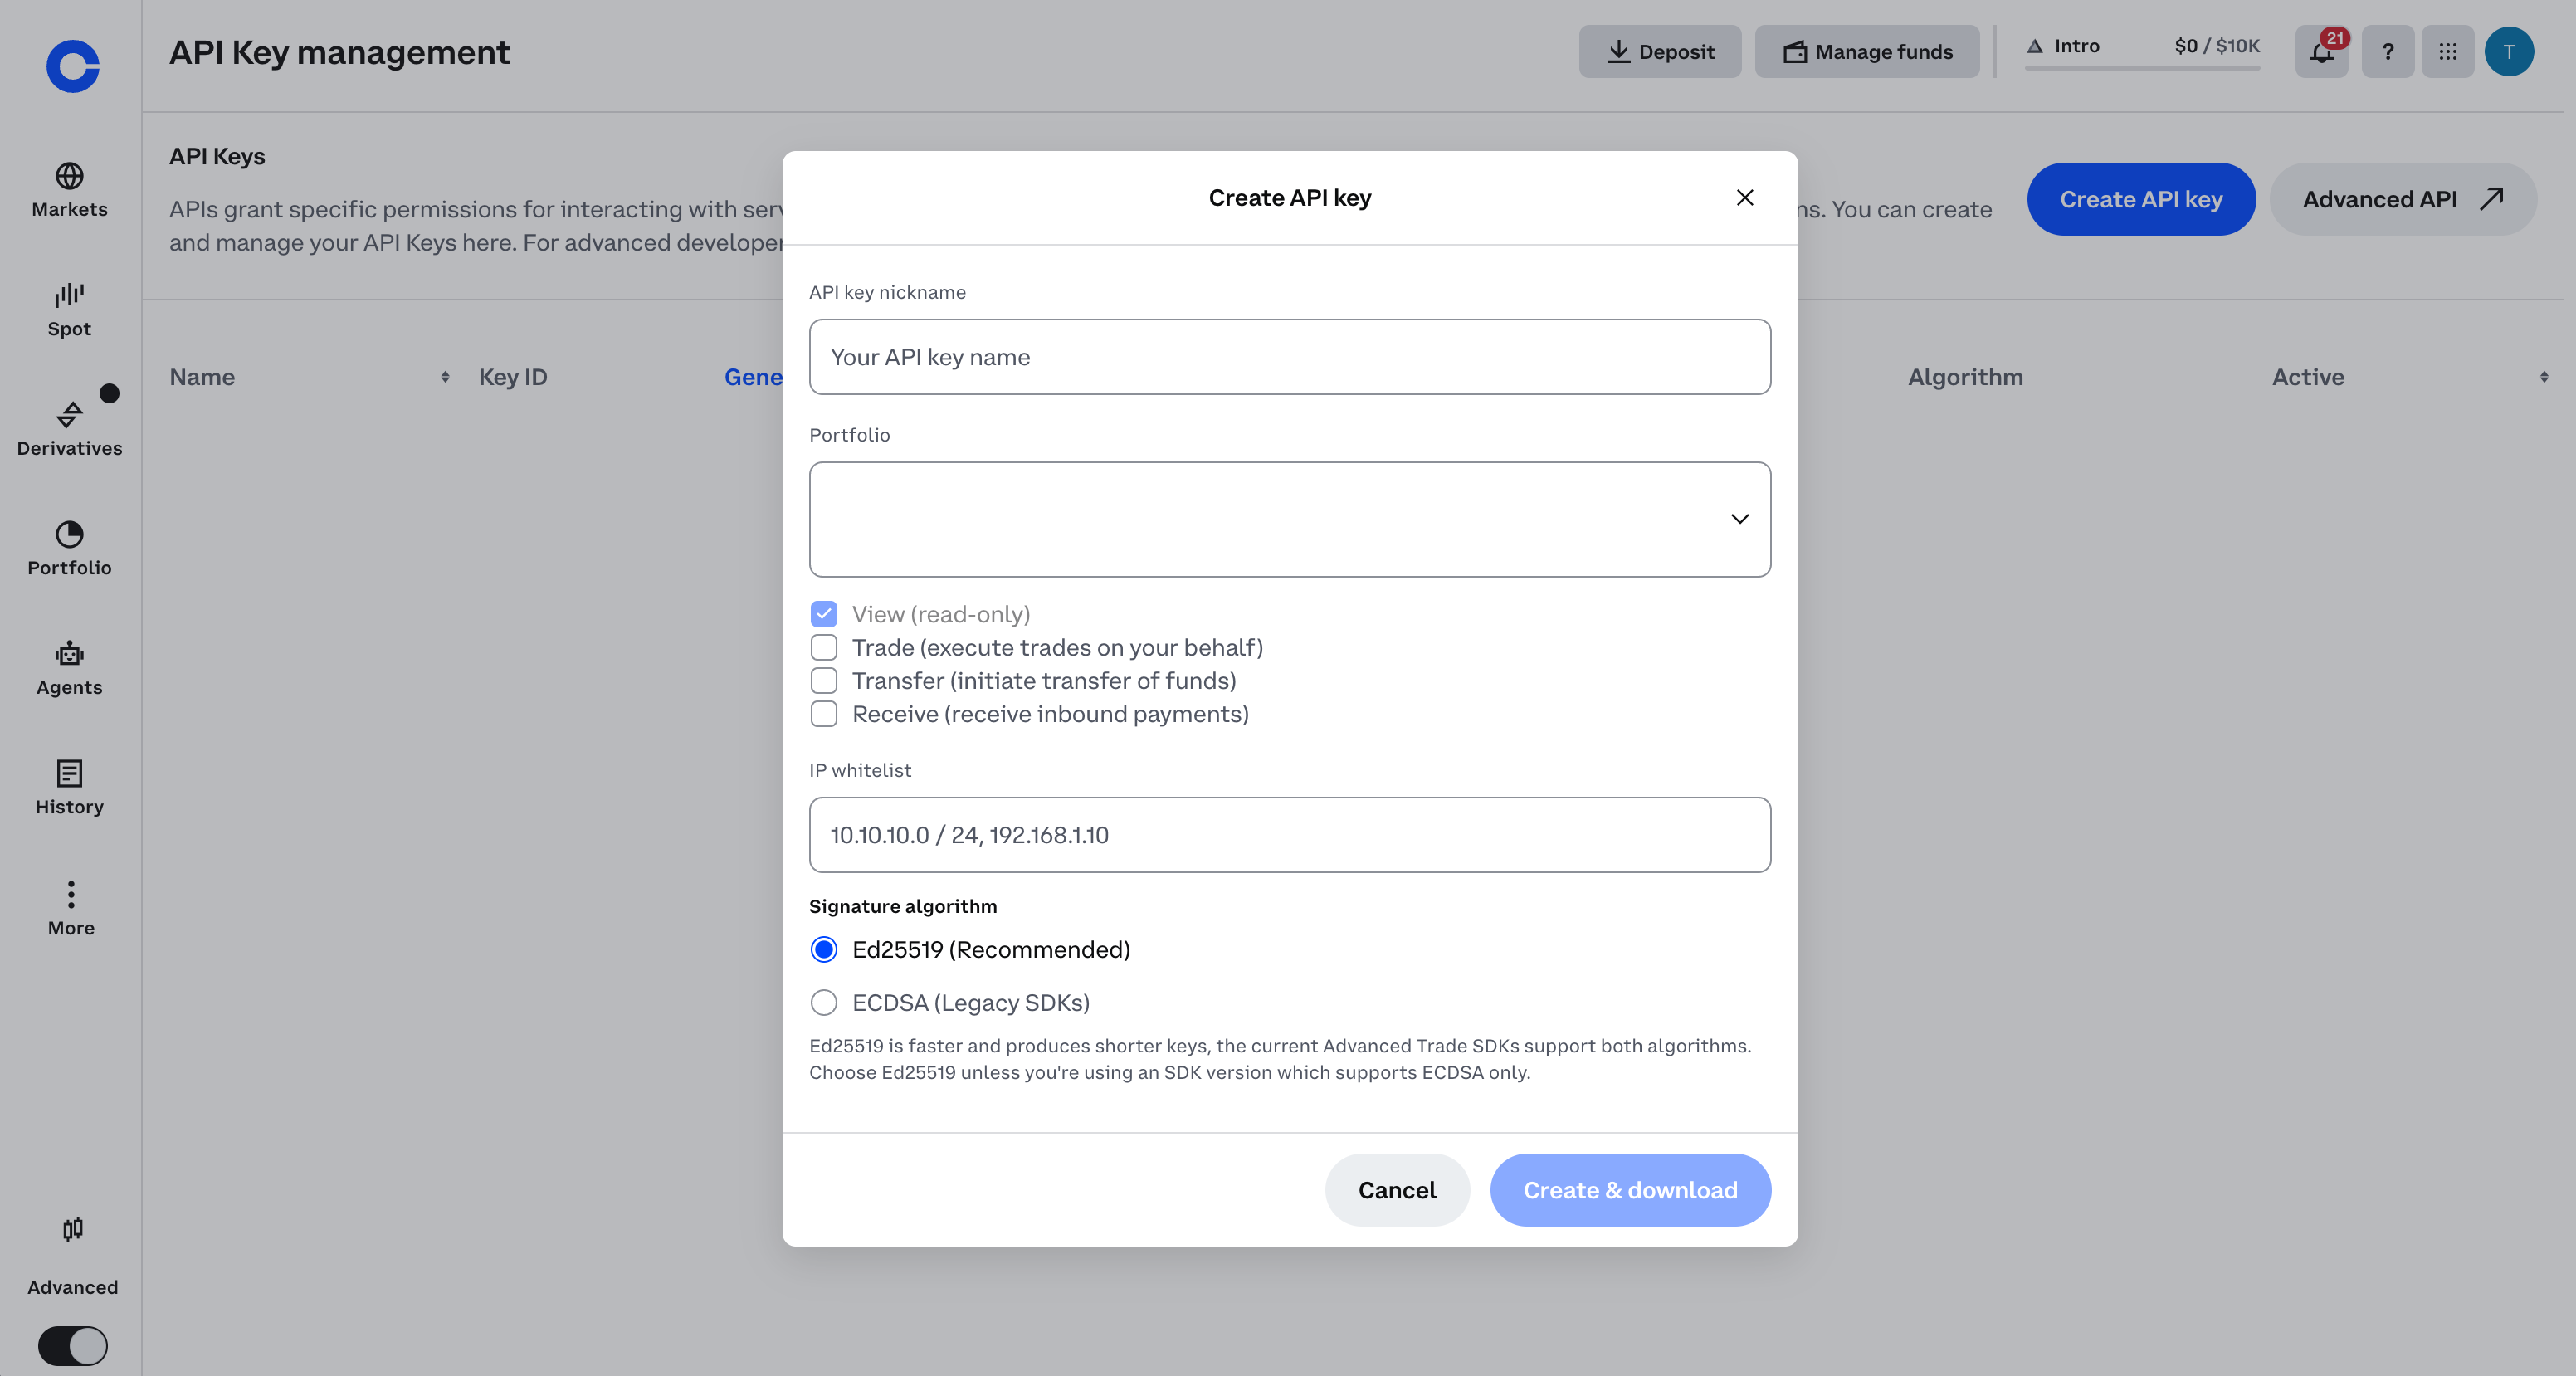Click the IP whitelist input field
Screen dimensions: 2576x1376
pos(1290,835)
